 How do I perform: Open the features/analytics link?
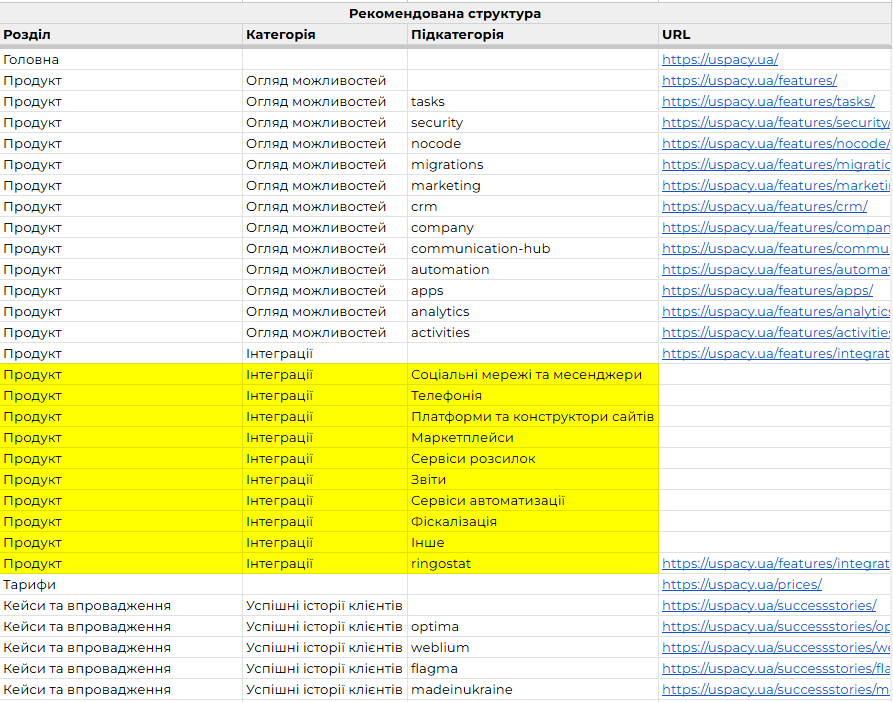775,312
